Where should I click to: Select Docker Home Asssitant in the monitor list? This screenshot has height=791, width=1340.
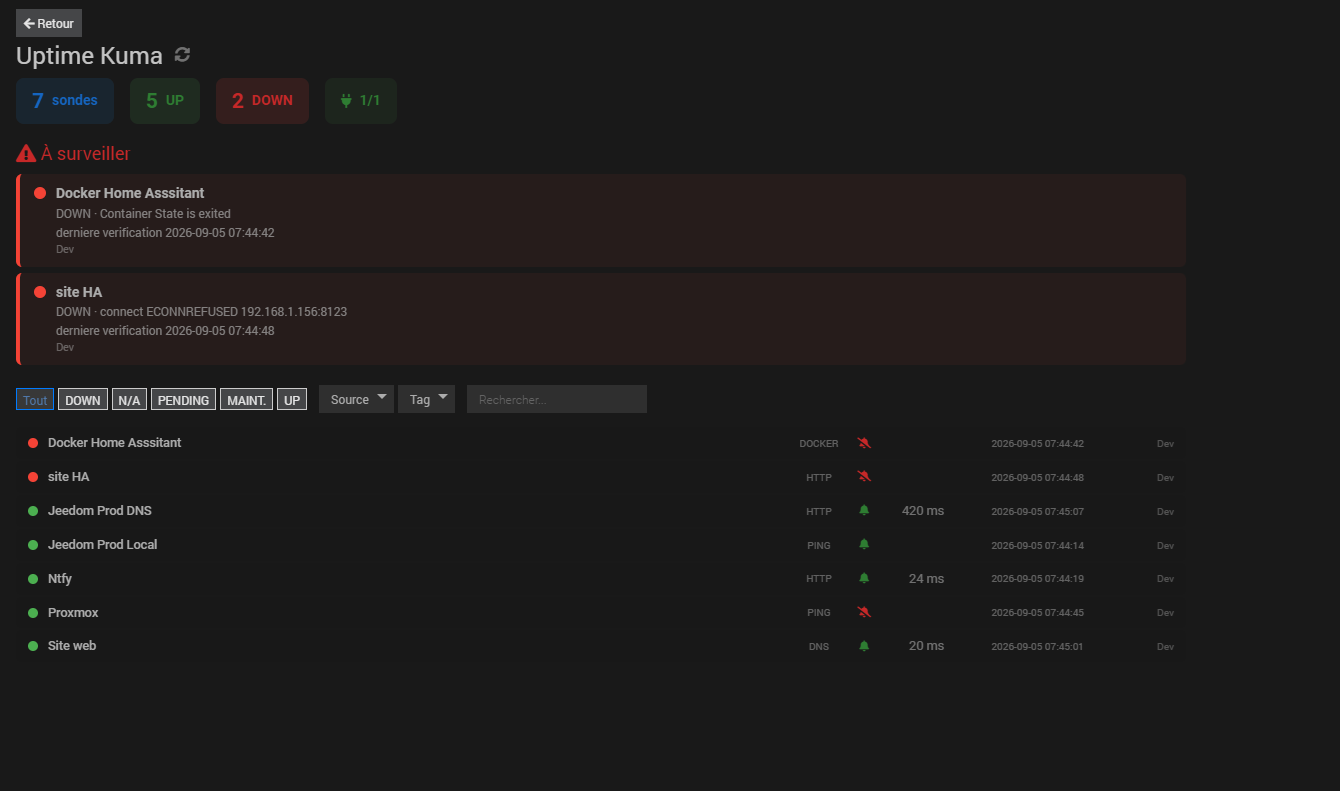114,443
